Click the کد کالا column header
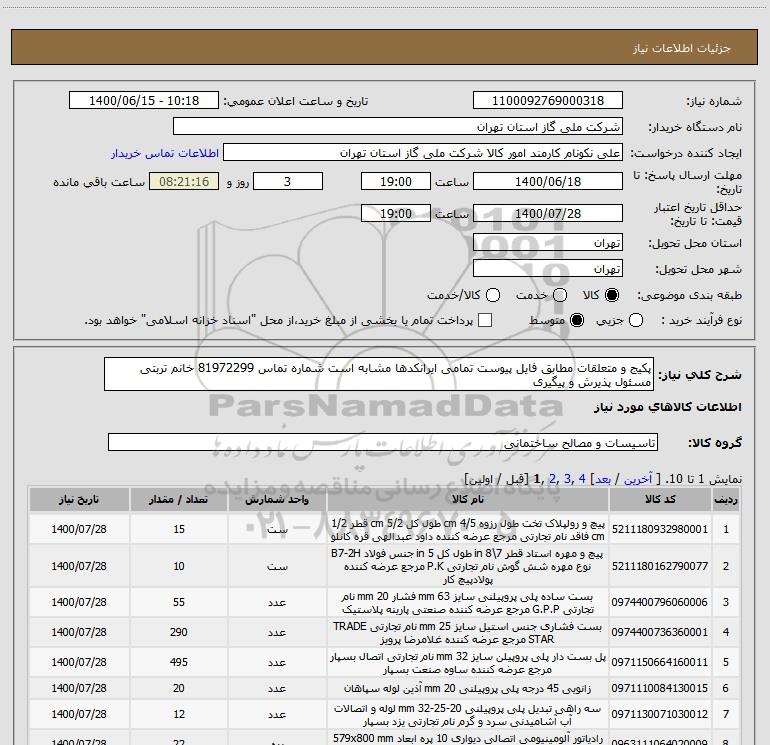Image resolution: width=770 pixels, height=745 pixels. (660, 499)
